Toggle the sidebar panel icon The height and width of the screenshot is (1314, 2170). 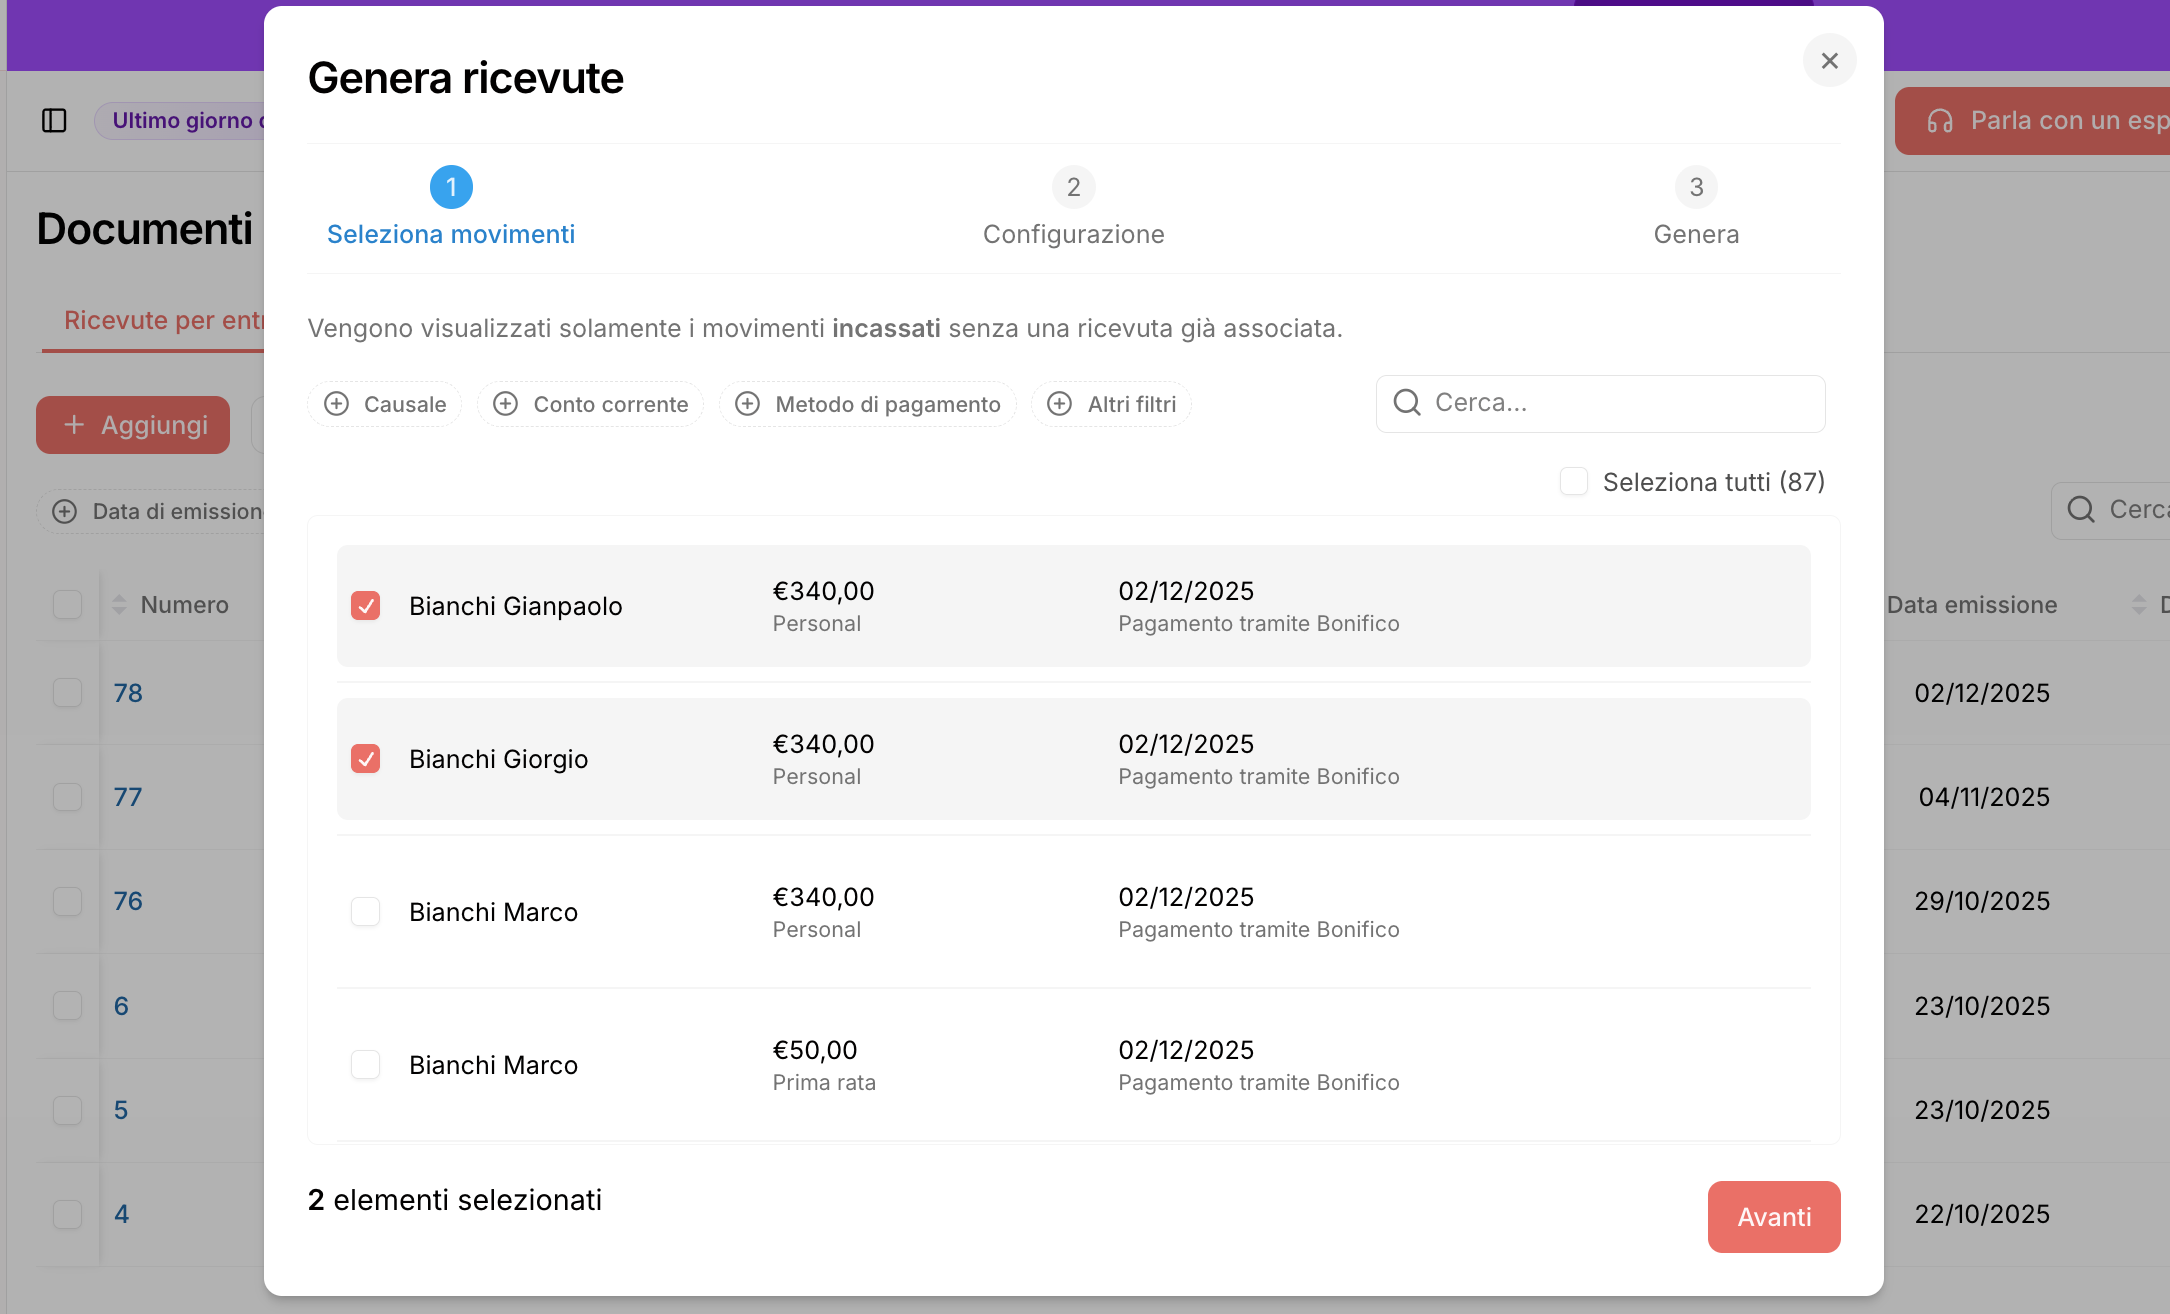[x=54, y=121]
